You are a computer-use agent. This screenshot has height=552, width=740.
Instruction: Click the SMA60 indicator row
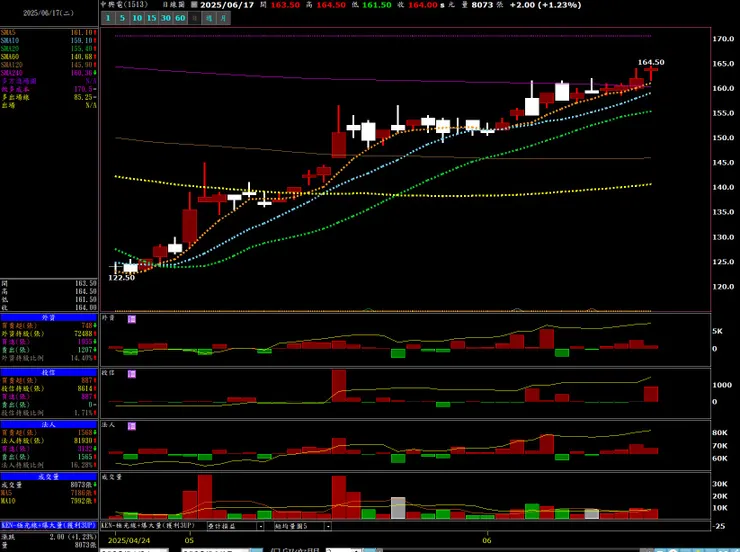[x=49, y=57]
